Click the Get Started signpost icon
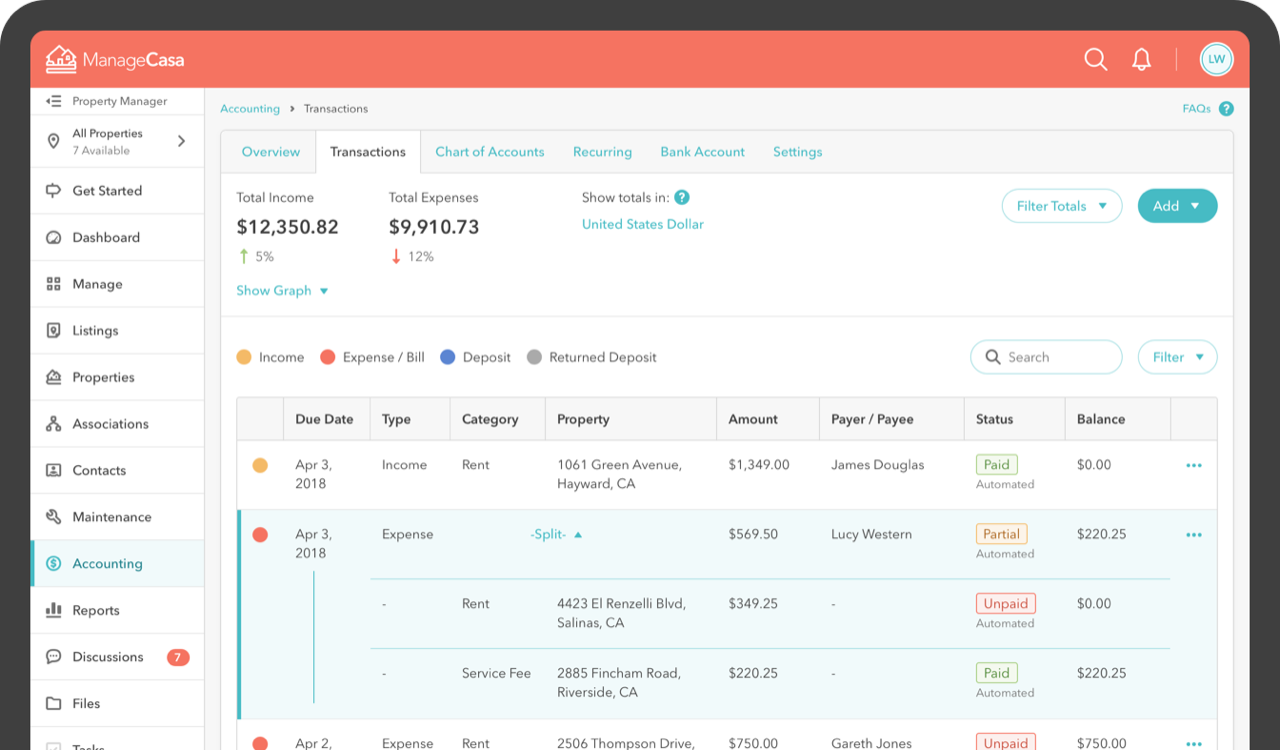Image resolution: width=1280 pixels, height=750 pixels. pos(54,191)
